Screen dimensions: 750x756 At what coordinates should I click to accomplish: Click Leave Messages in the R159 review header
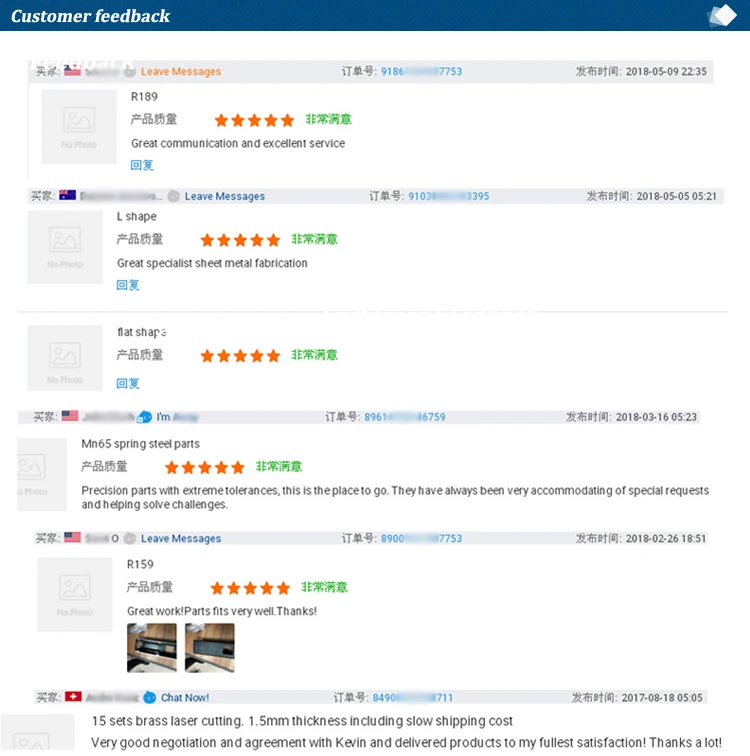point(180,539)
